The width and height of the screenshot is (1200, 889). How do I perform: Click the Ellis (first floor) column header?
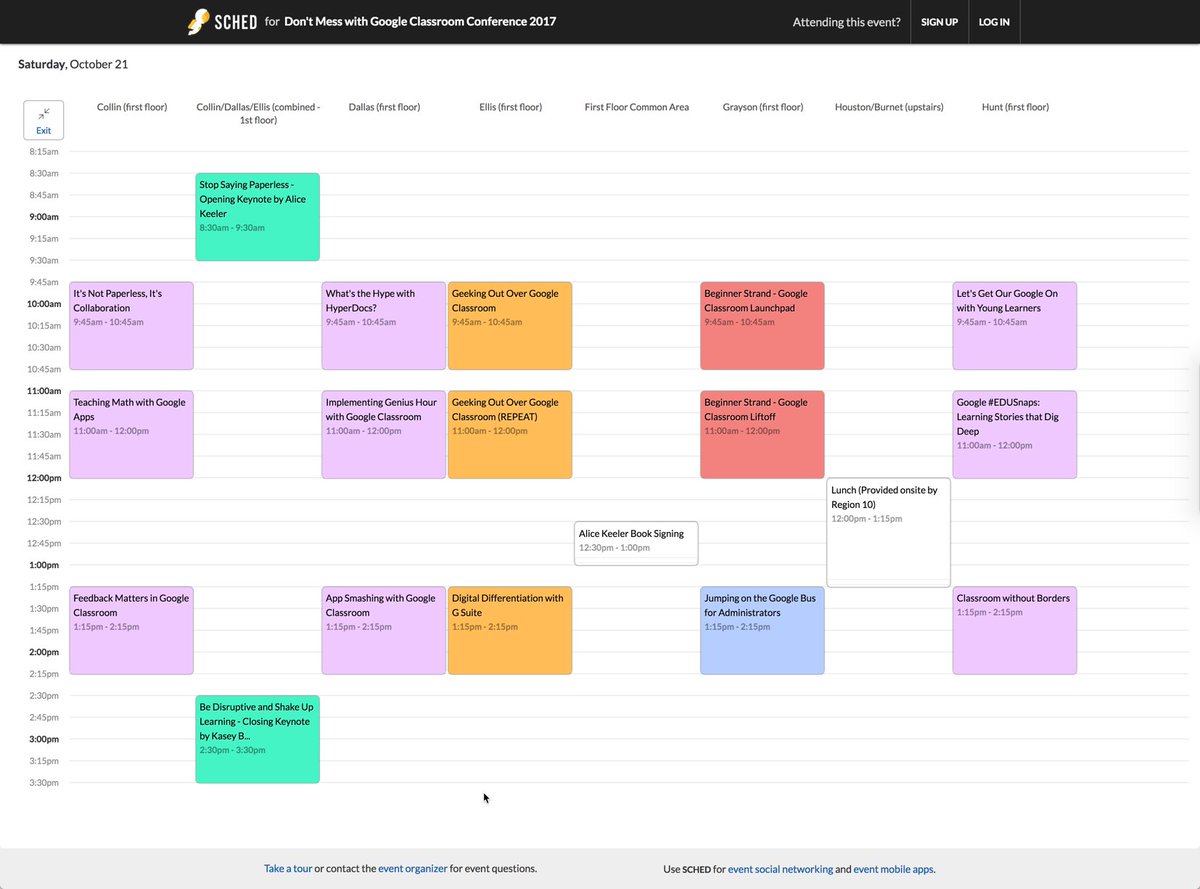tap(510, 107)
